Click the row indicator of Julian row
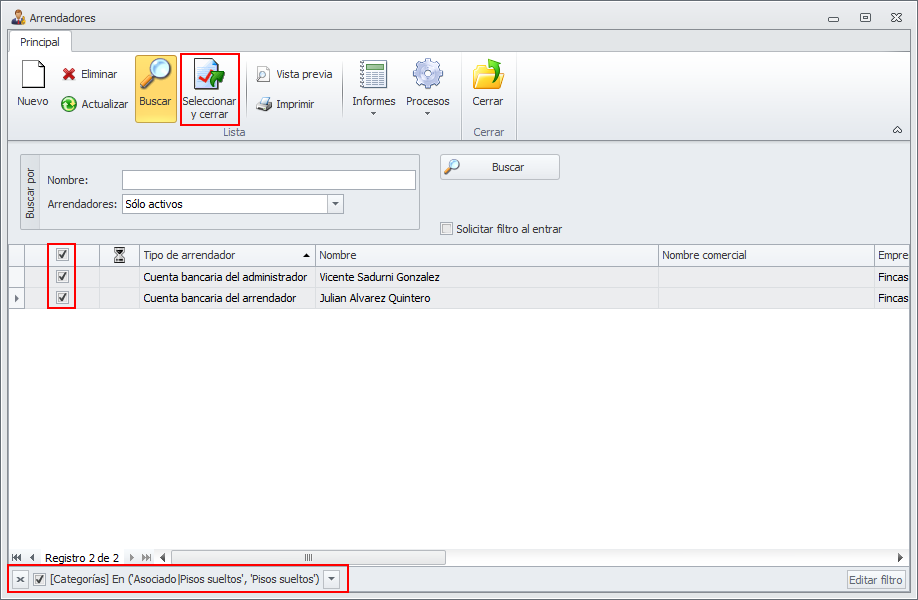 tap(16, 298)
